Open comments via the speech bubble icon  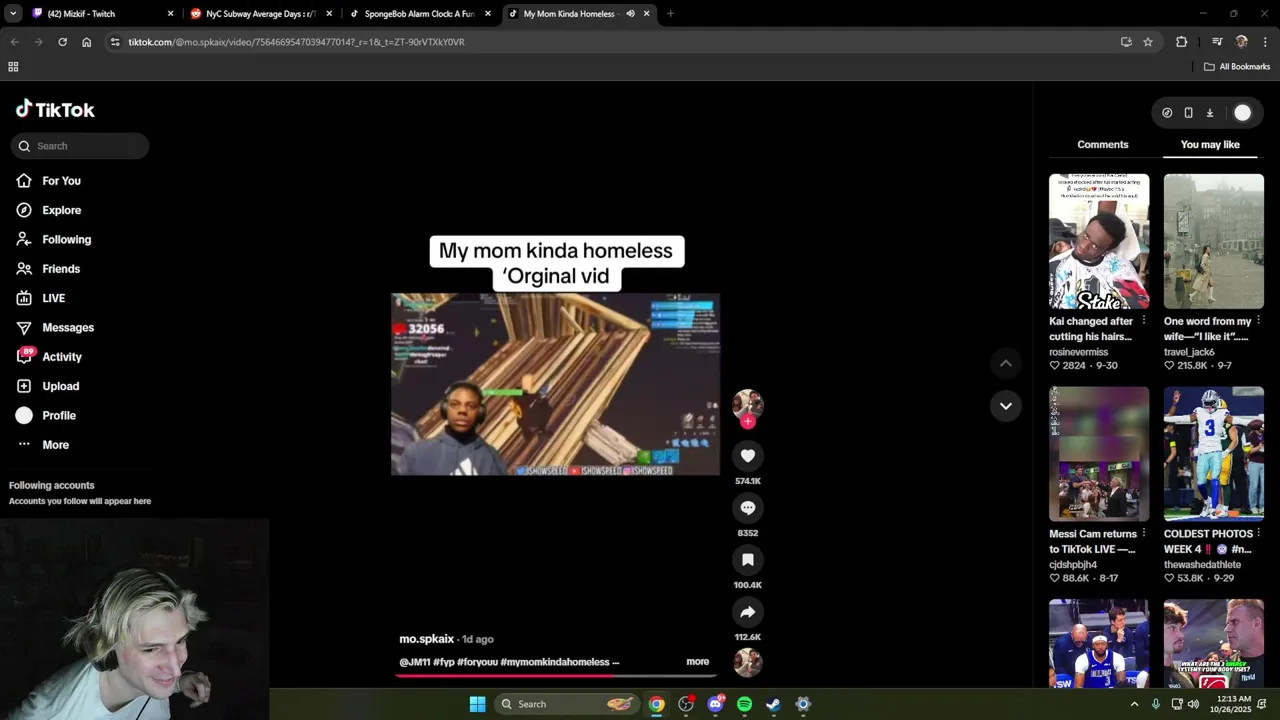(748, 508)
